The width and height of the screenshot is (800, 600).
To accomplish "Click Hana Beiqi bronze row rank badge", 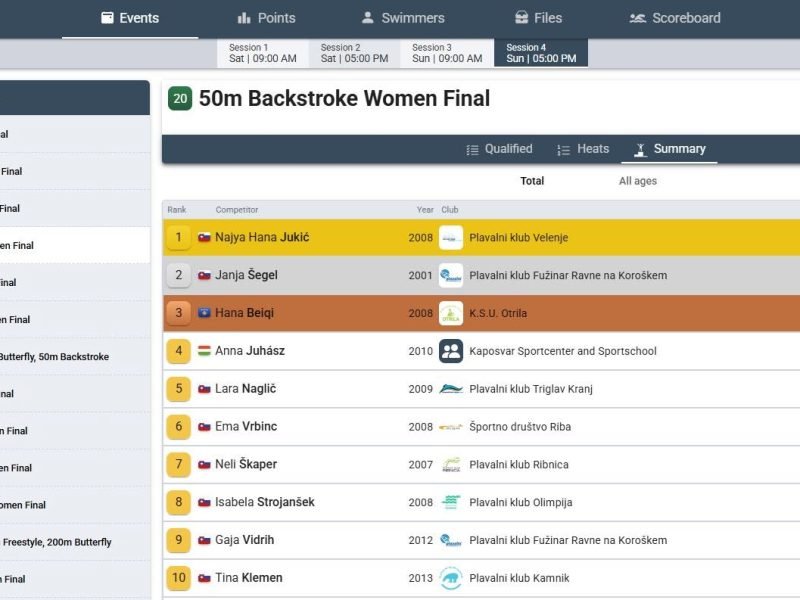I will coord(179,313).
